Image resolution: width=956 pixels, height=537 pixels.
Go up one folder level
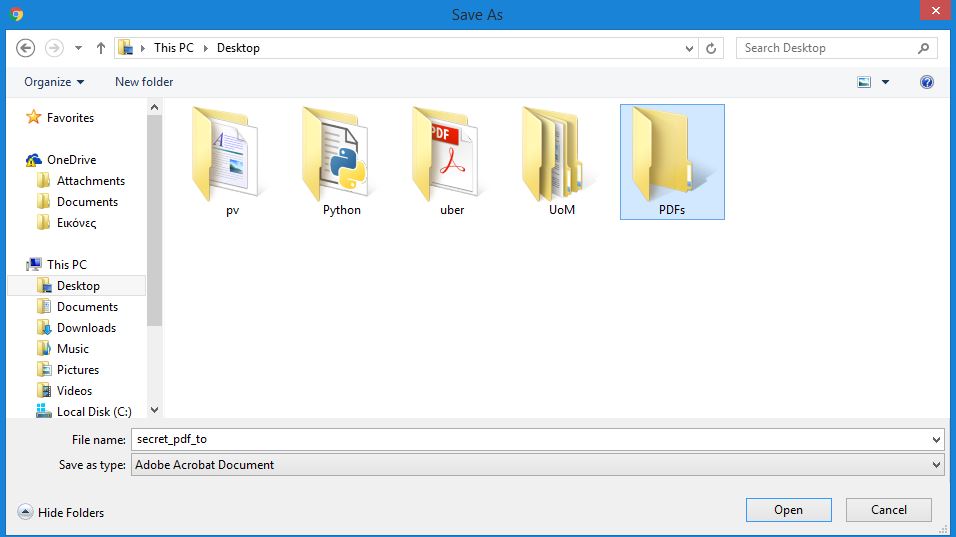click(x=101, y=48)
